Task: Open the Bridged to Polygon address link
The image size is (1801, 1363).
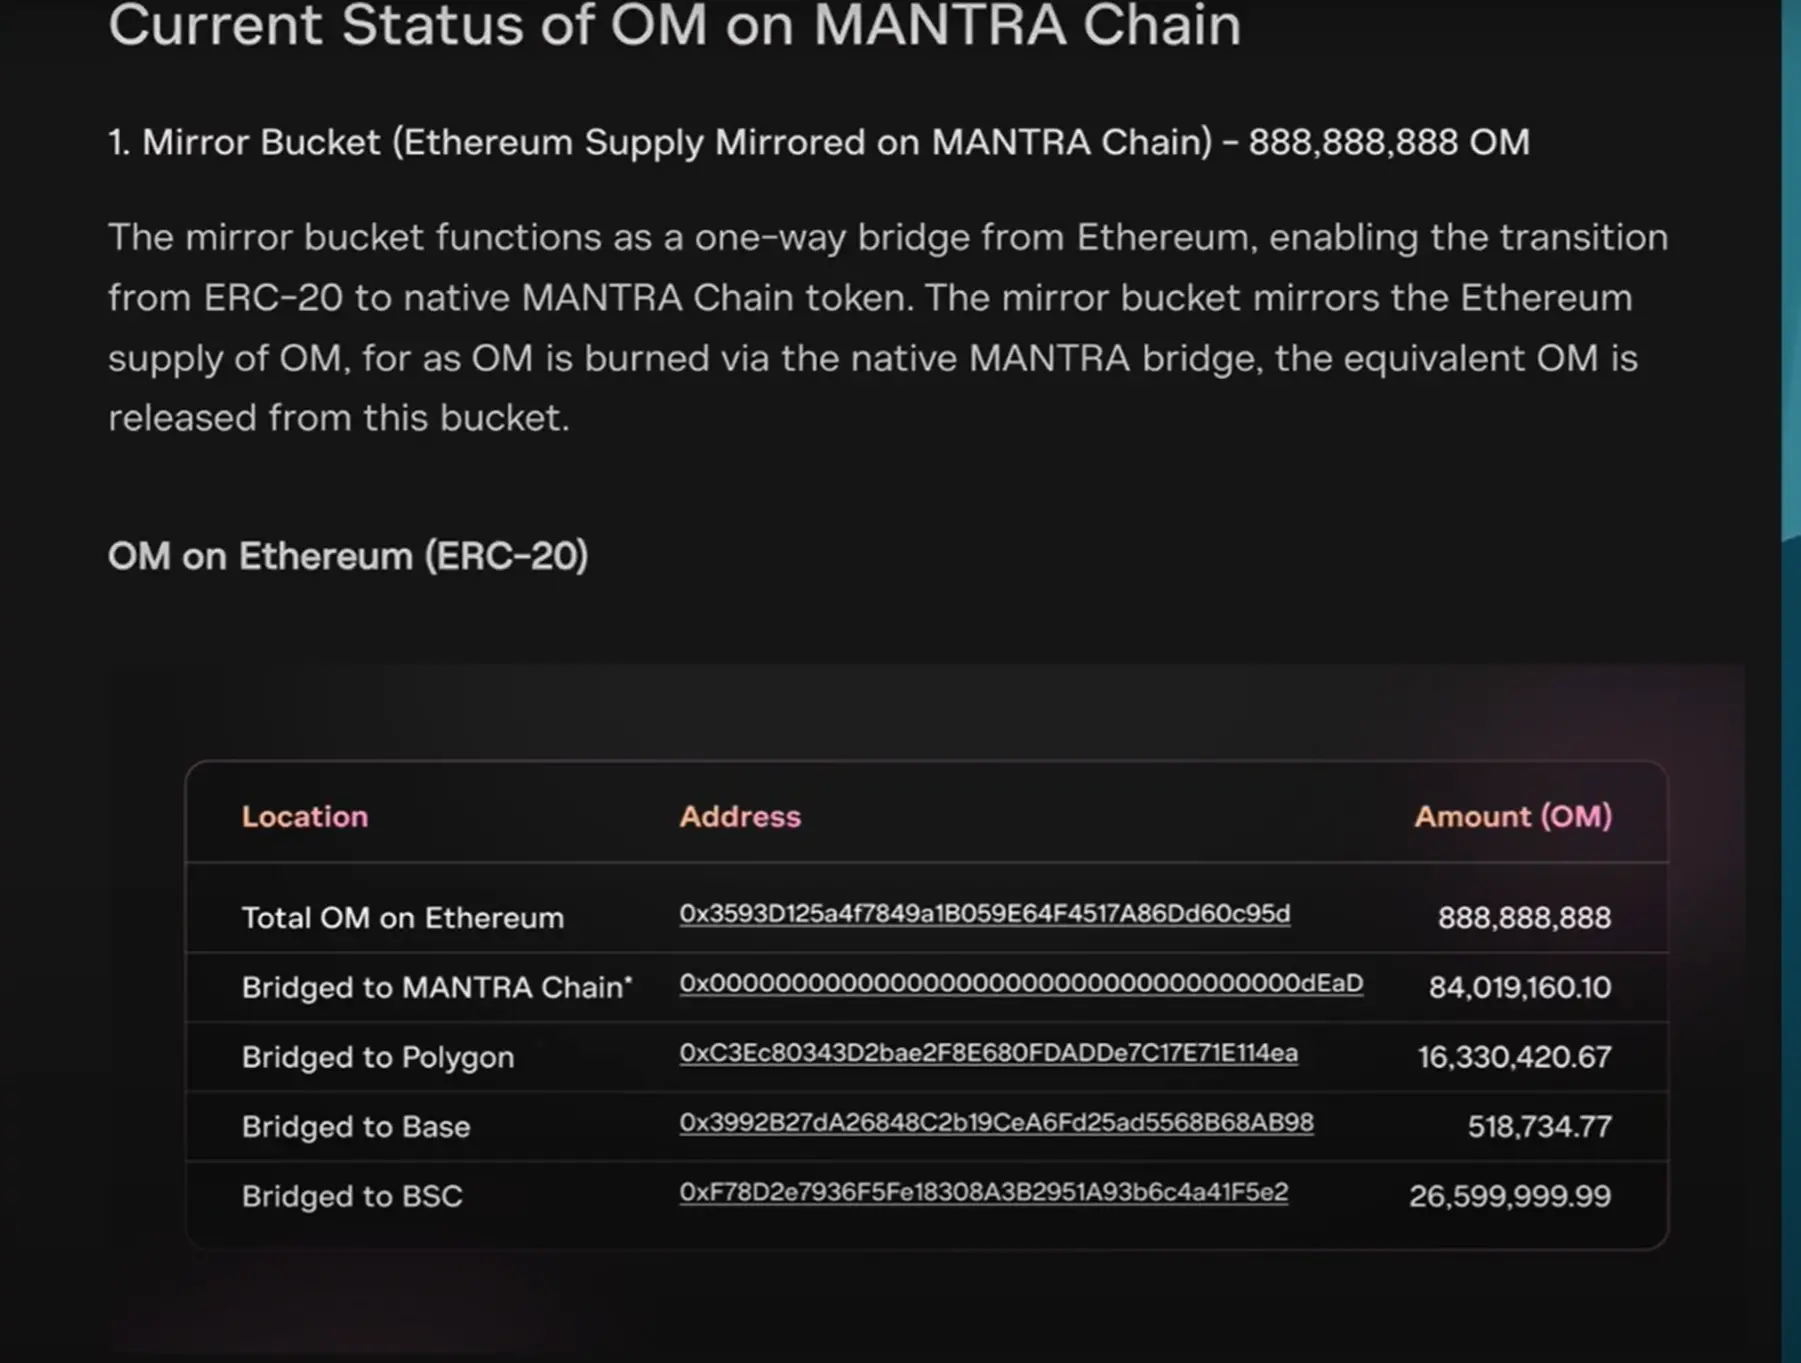Action: (988, 1053)
